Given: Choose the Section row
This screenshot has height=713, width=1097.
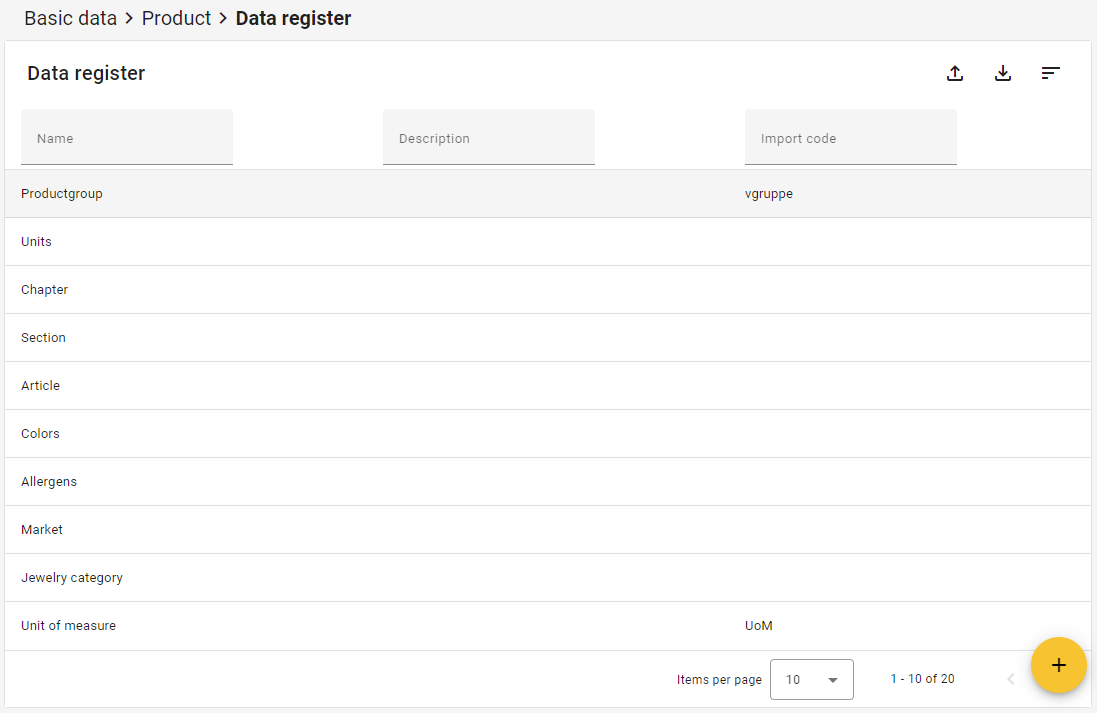Looking at the screenshot, I should click(43, 337).
